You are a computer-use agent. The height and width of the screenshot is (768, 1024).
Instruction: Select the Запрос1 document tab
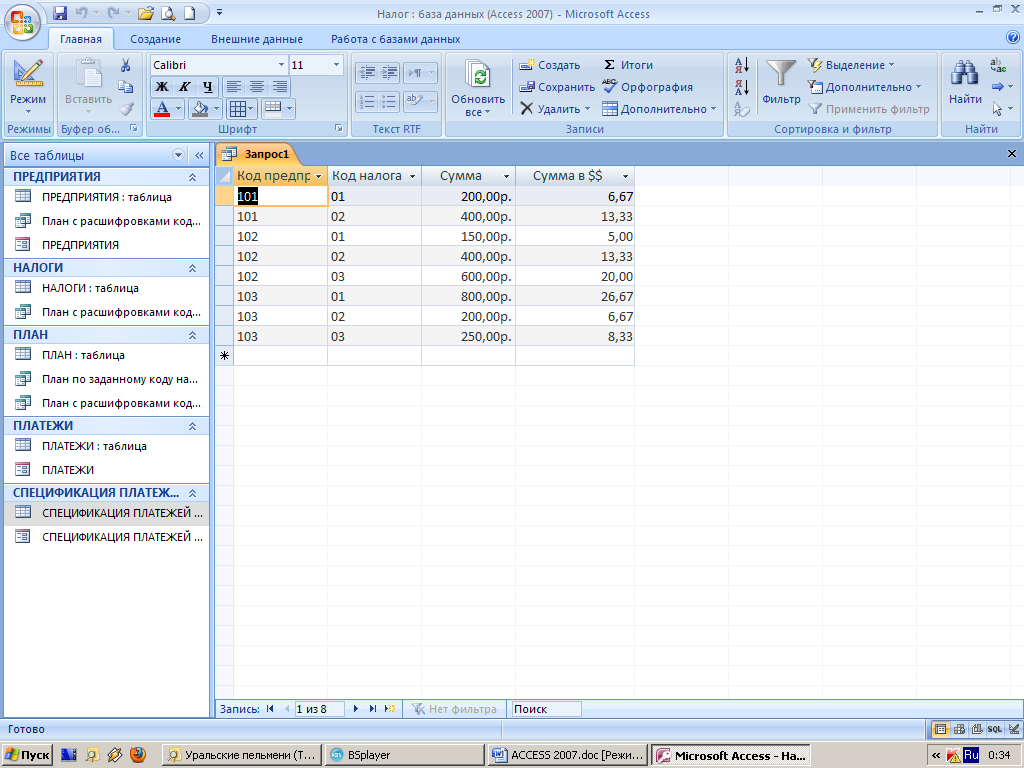[258, 154]
